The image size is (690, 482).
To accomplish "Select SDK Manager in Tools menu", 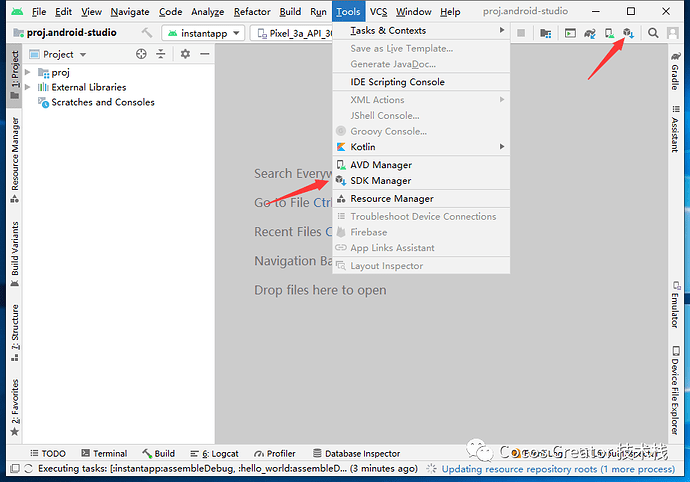I will 380,181.
